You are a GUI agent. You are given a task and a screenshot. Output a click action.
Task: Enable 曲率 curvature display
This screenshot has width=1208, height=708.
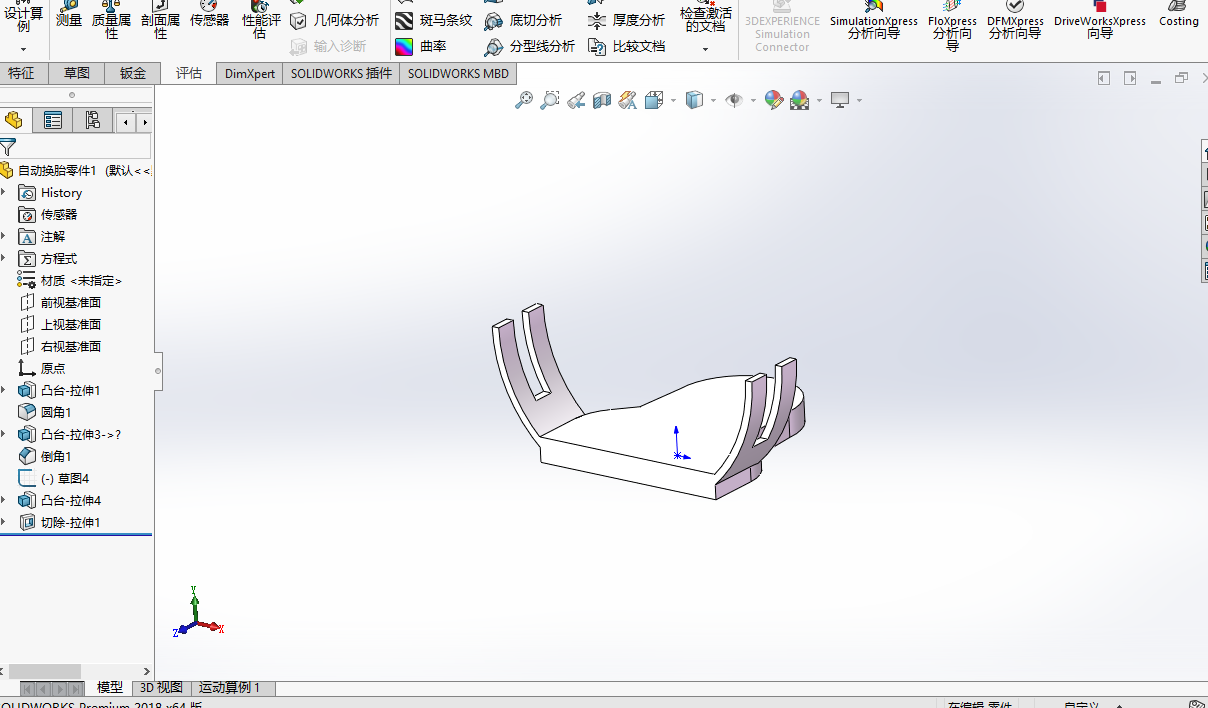421,46
